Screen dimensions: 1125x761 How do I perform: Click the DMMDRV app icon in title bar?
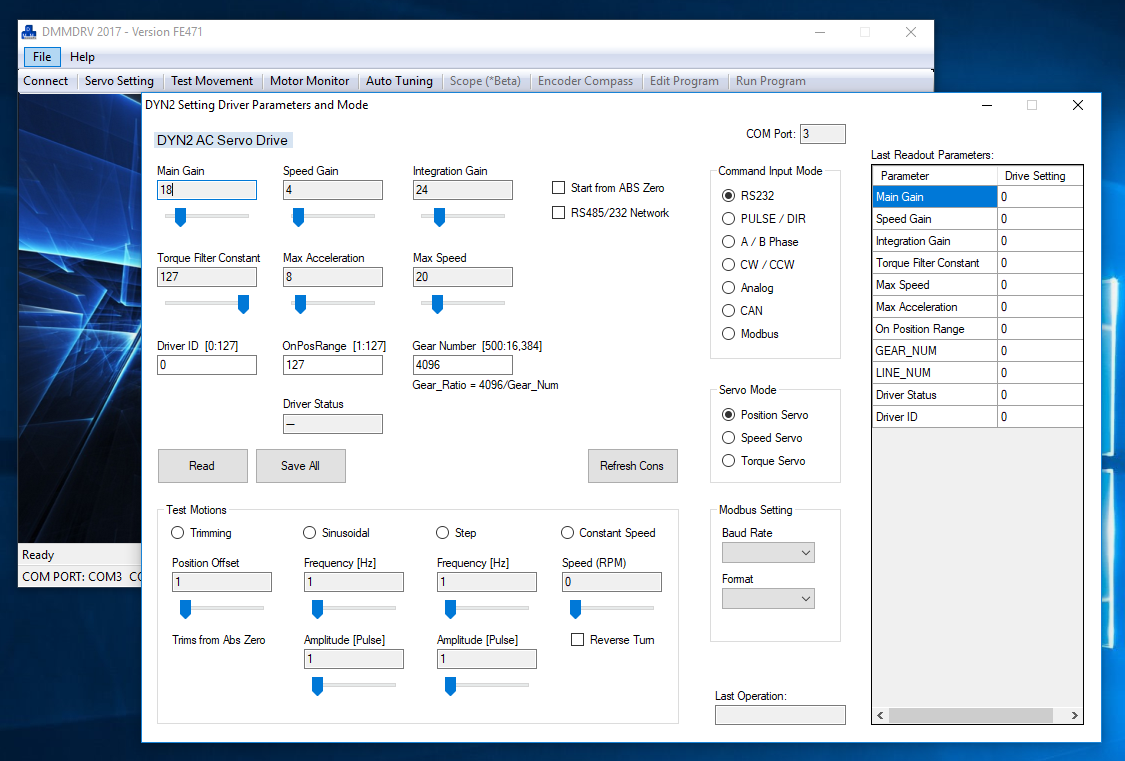click(x=29, y=32)
